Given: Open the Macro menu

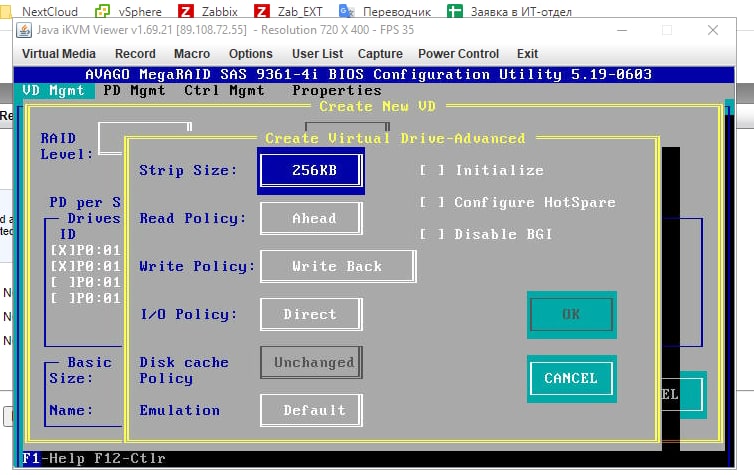Looking at the screenshot, I should click(192, 54).
